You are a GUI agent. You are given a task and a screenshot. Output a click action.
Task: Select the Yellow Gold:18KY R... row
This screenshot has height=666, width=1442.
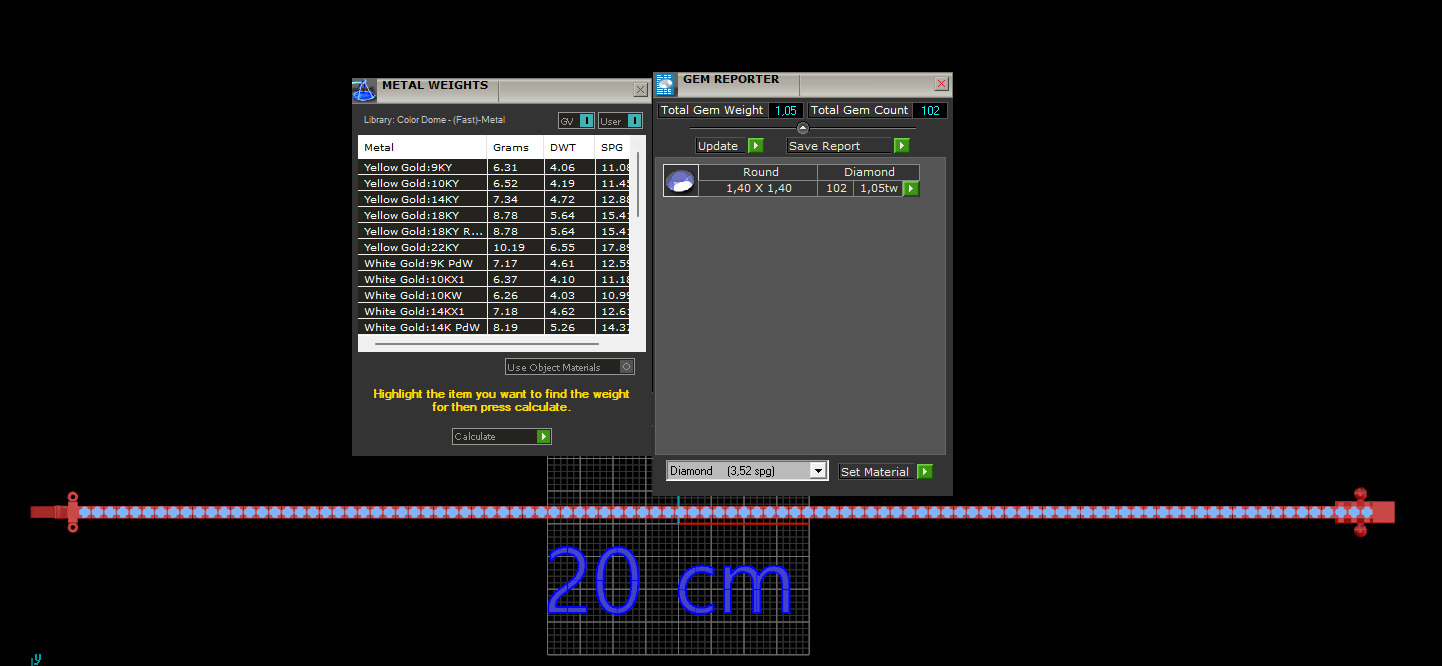coord(494,231)
